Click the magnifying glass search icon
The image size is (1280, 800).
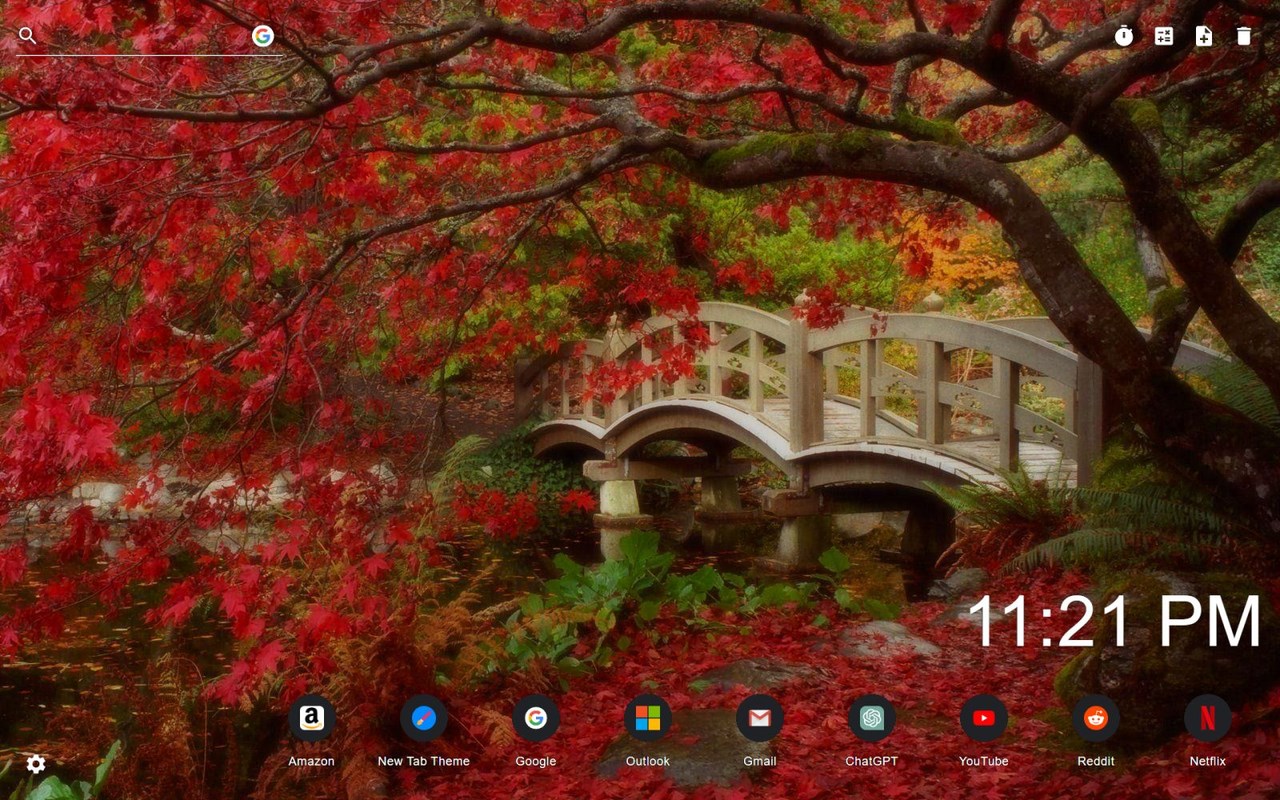[28, 36]
